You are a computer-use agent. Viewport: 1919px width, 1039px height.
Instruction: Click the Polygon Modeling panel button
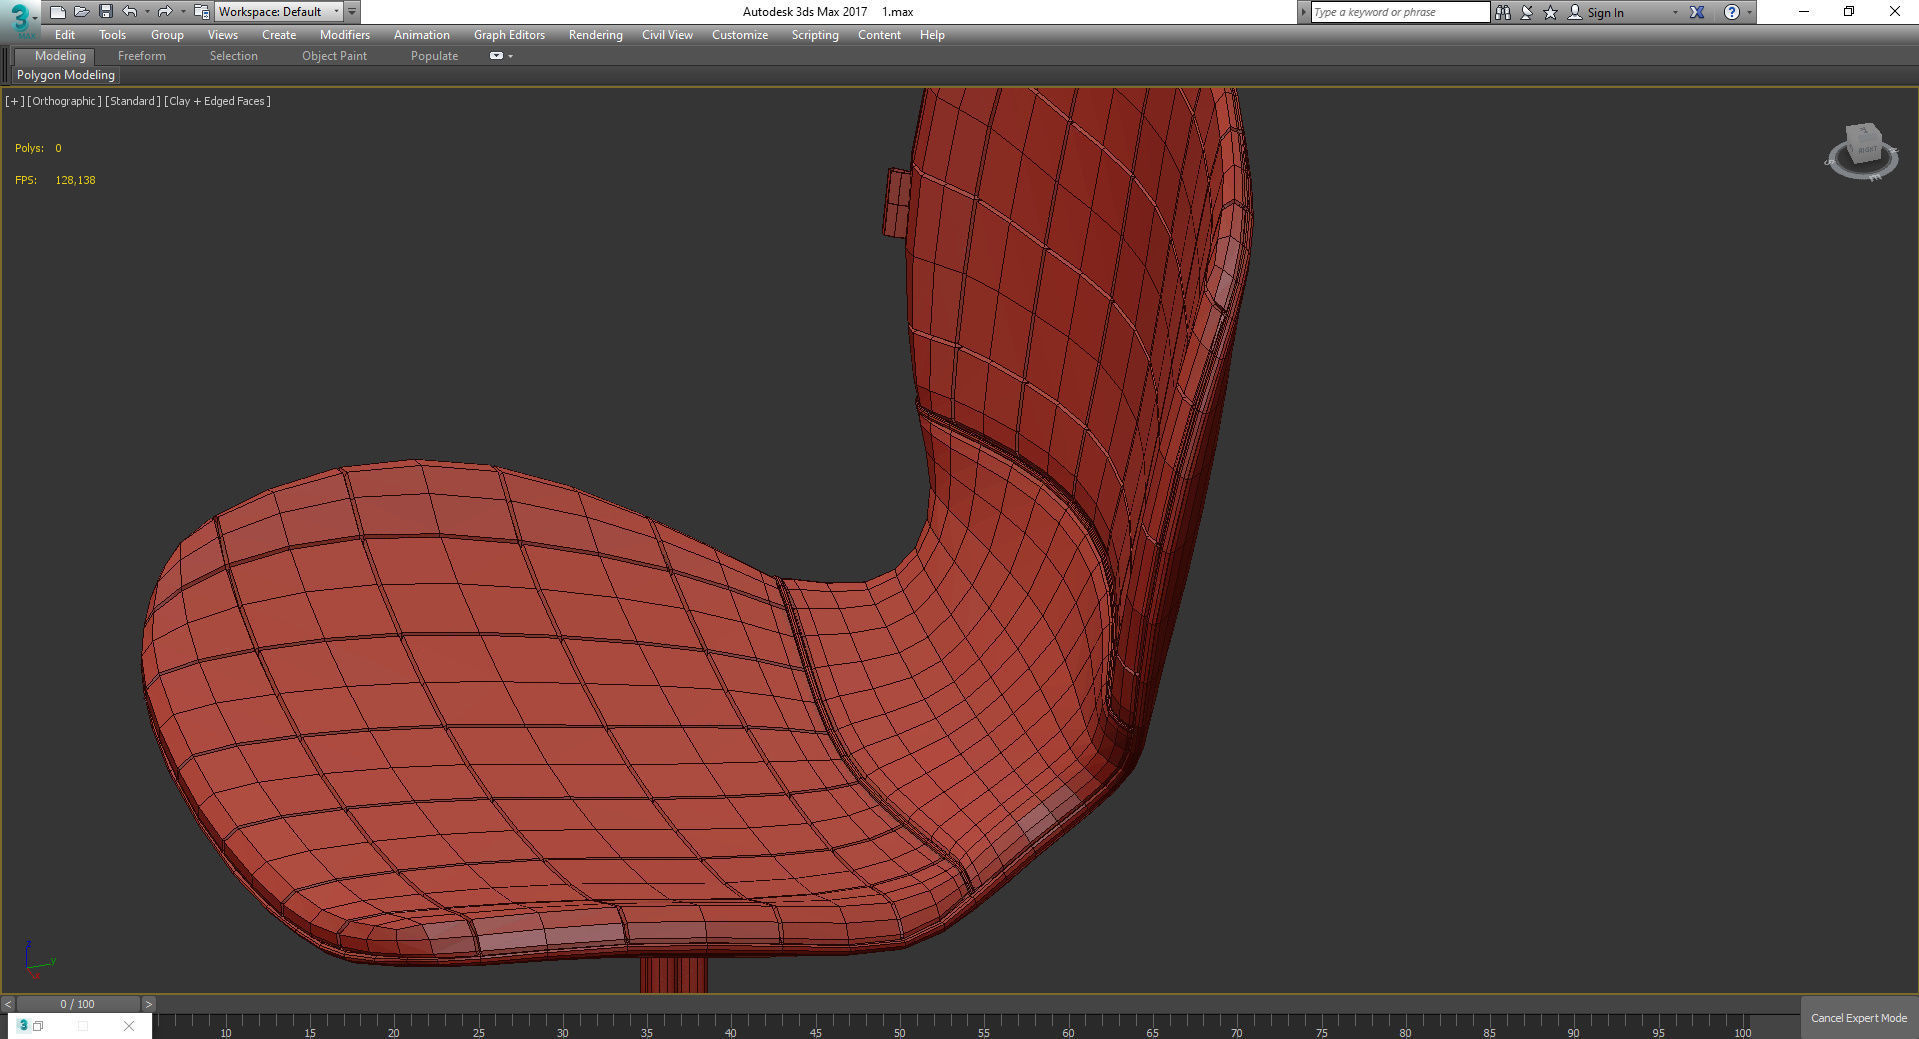(66, 75)
